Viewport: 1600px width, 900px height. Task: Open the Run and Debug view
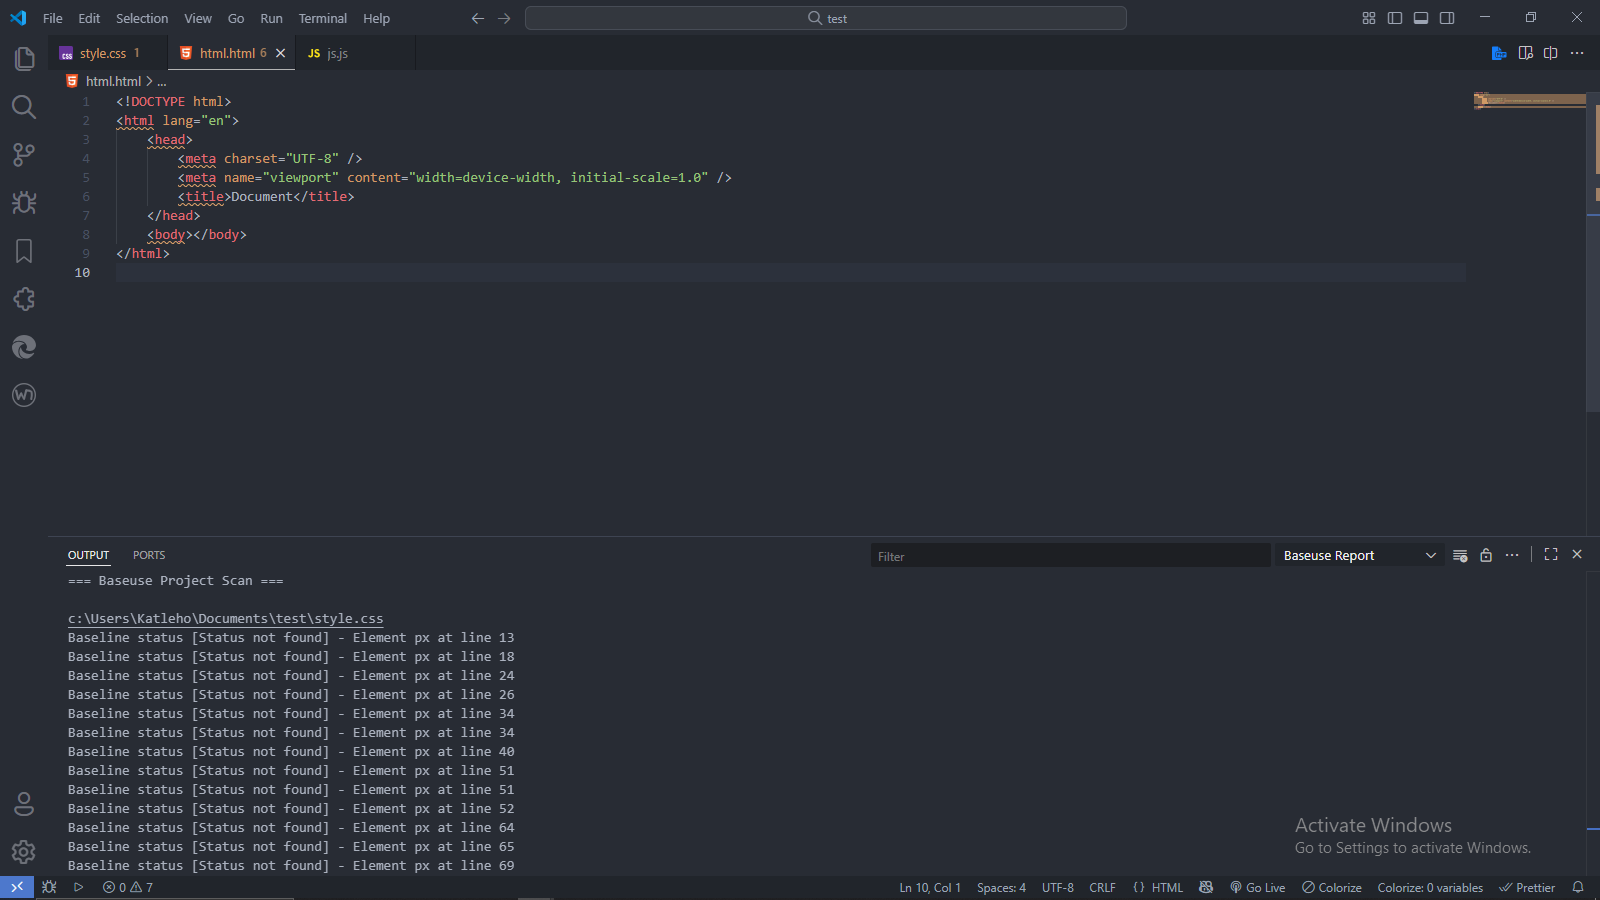(24, 203)
